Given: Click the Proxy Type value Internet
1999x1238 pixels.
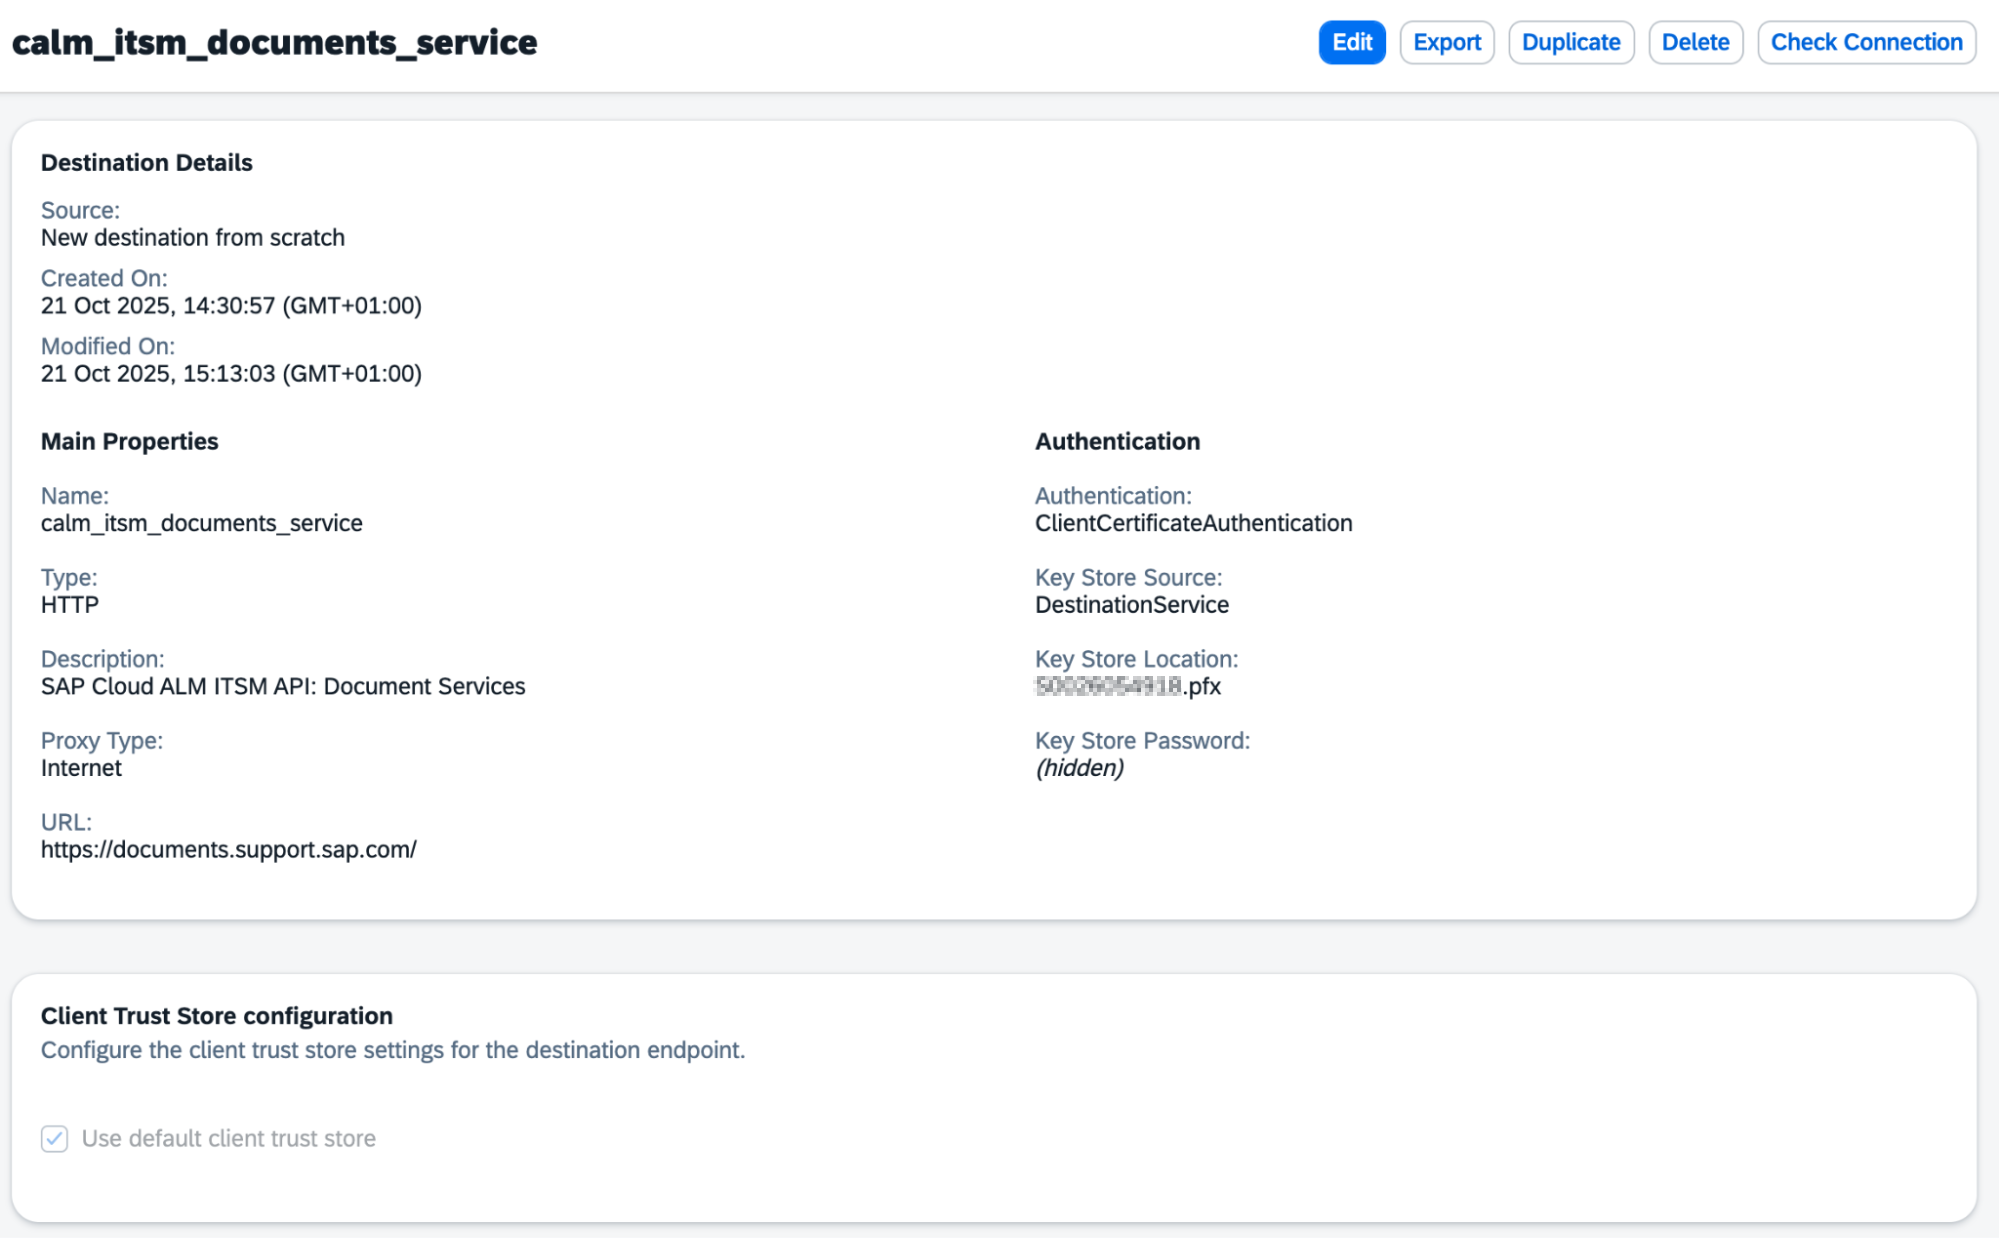Looking at the screenshot, I should click(81, 768).
